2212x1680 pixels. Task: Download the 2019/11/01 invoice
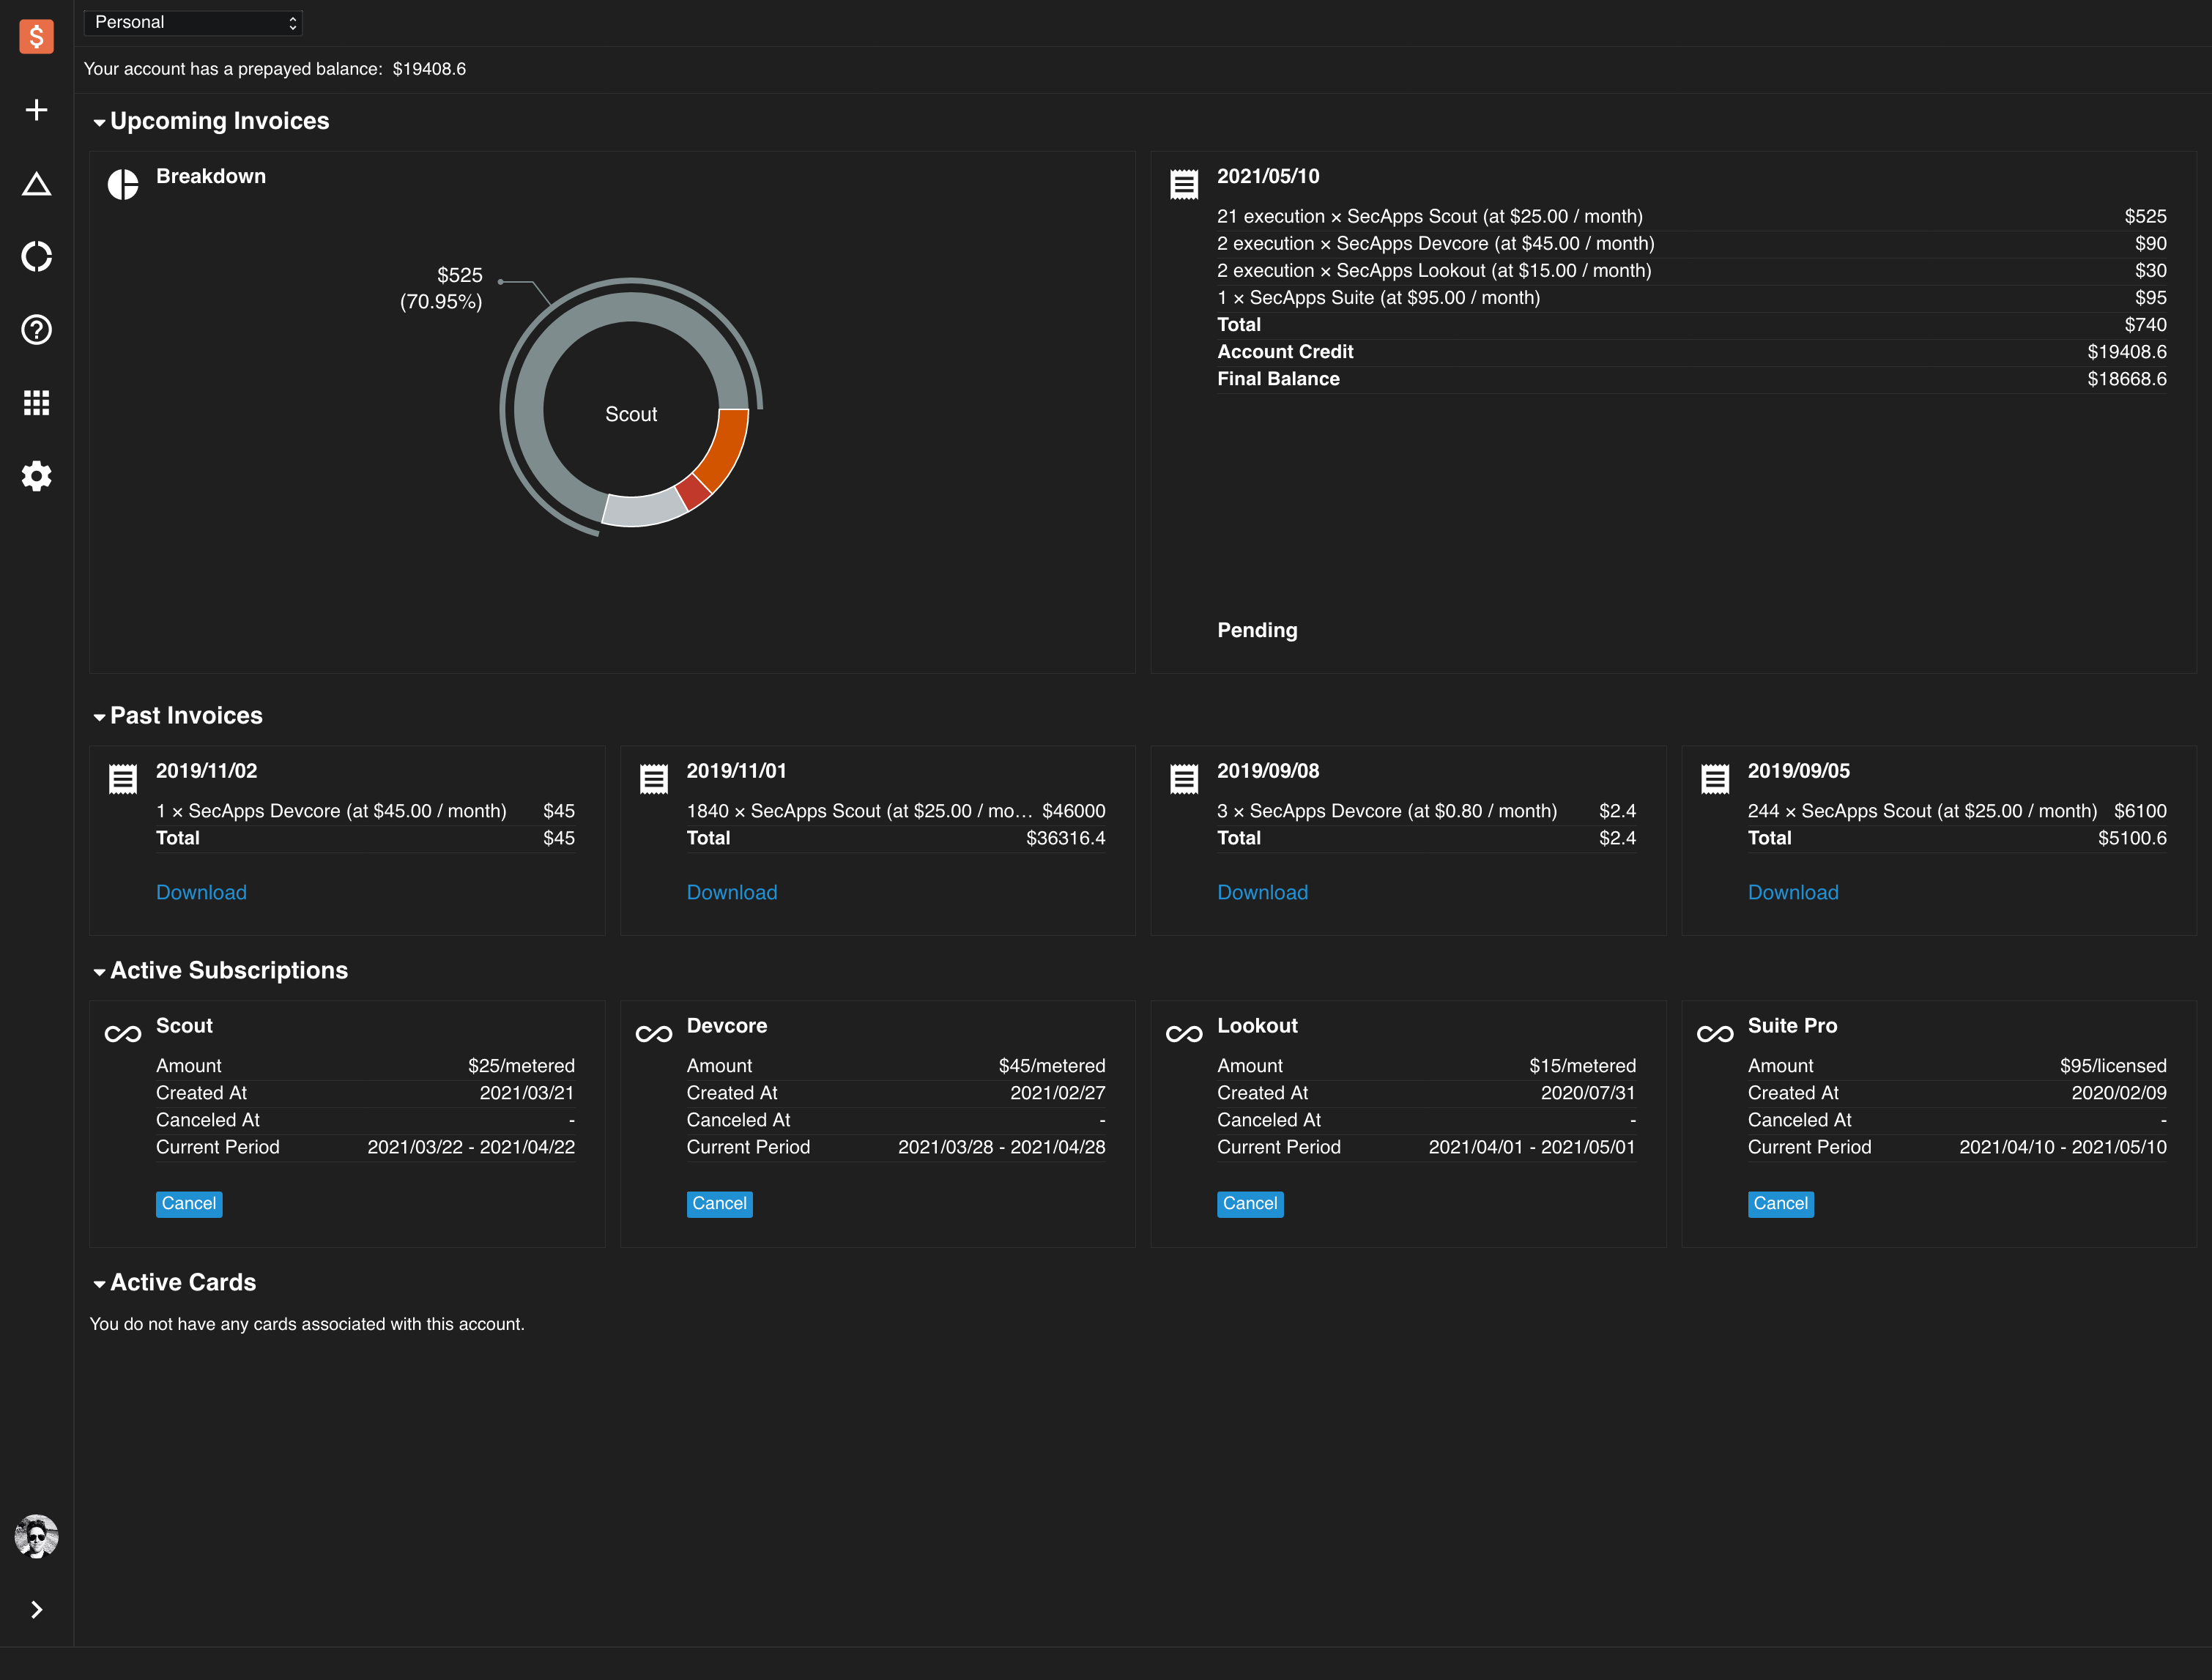coord(732,892)
